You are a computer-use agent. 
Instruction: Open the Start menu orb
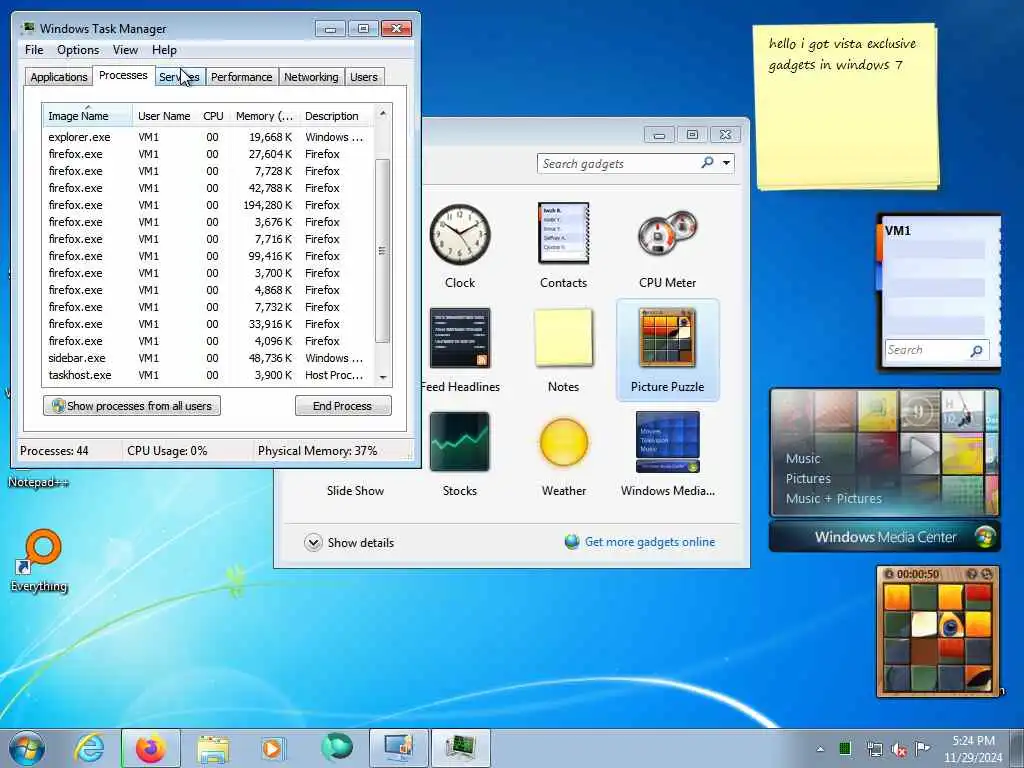27,748
